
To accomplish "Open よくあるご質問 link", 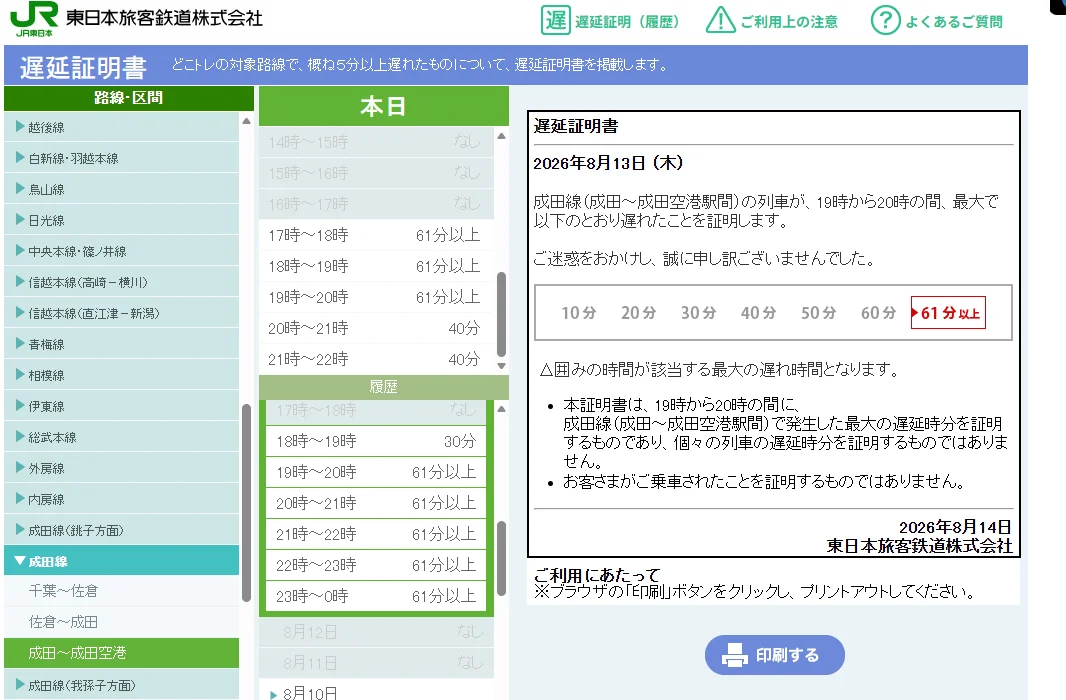I will point(954,22).
